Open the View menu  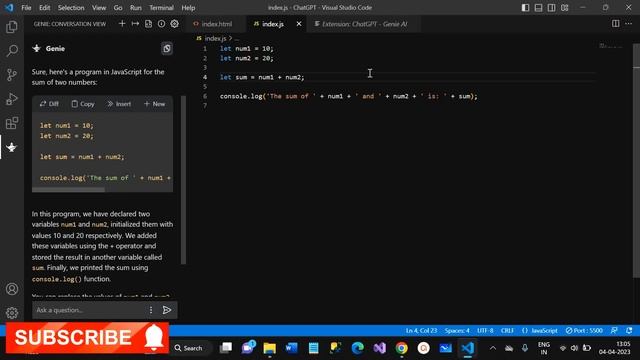[x=99, y=8]
